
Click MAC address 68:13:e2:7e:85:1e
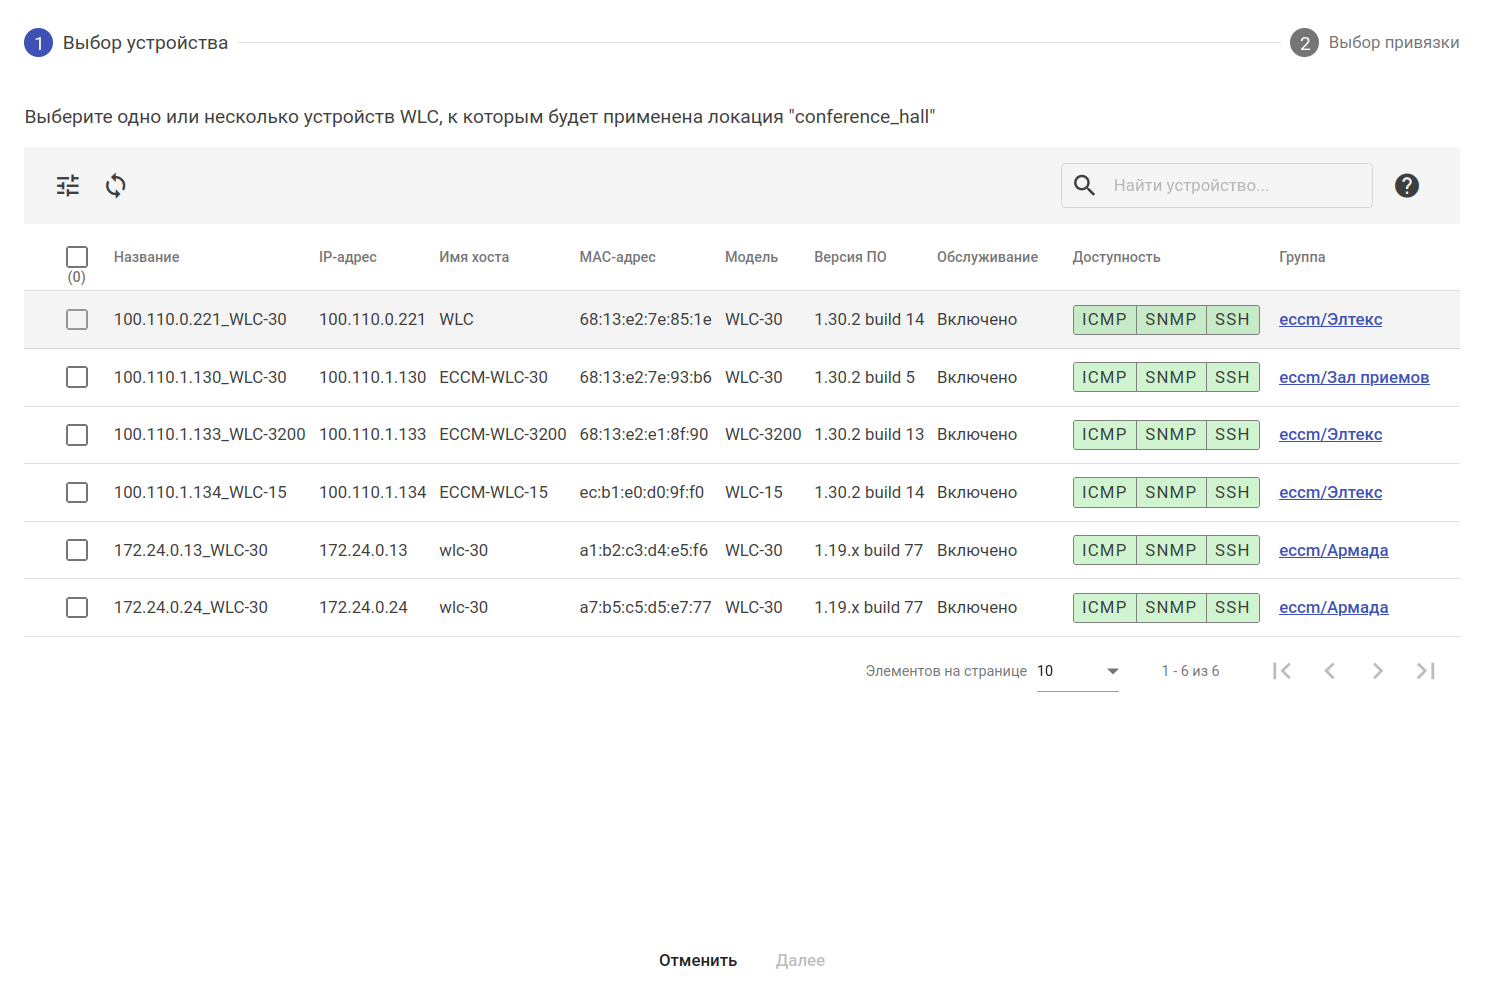point(645,320)
